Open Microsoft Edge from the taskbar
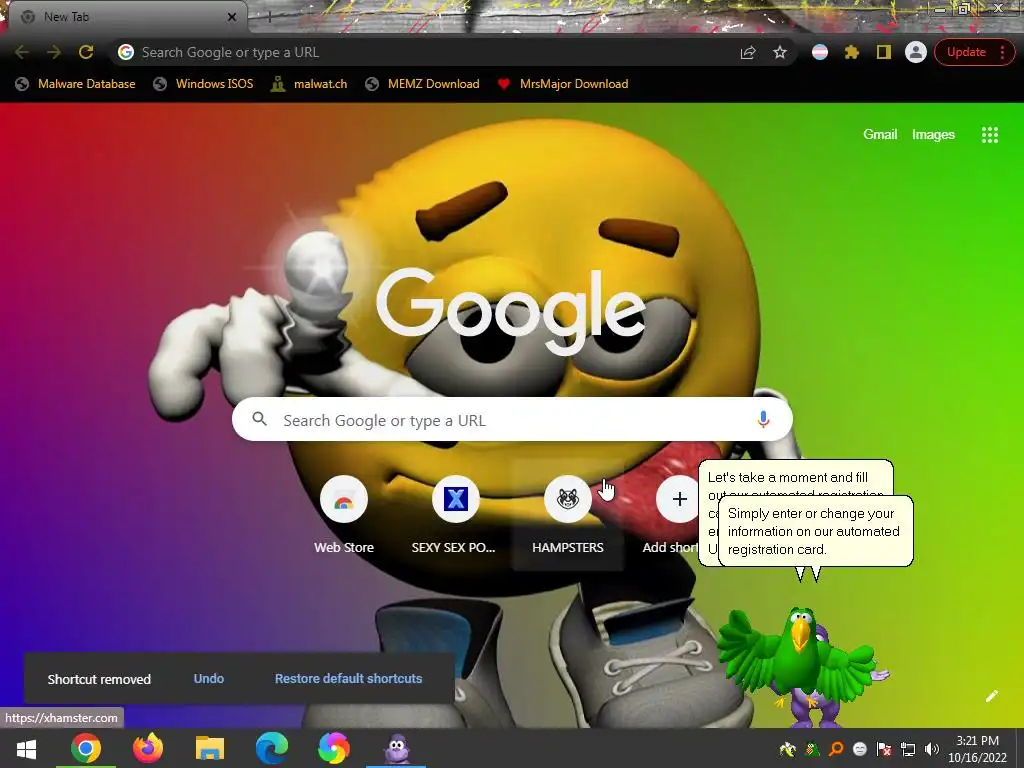Screen dimensions: 1024x768 272,748
